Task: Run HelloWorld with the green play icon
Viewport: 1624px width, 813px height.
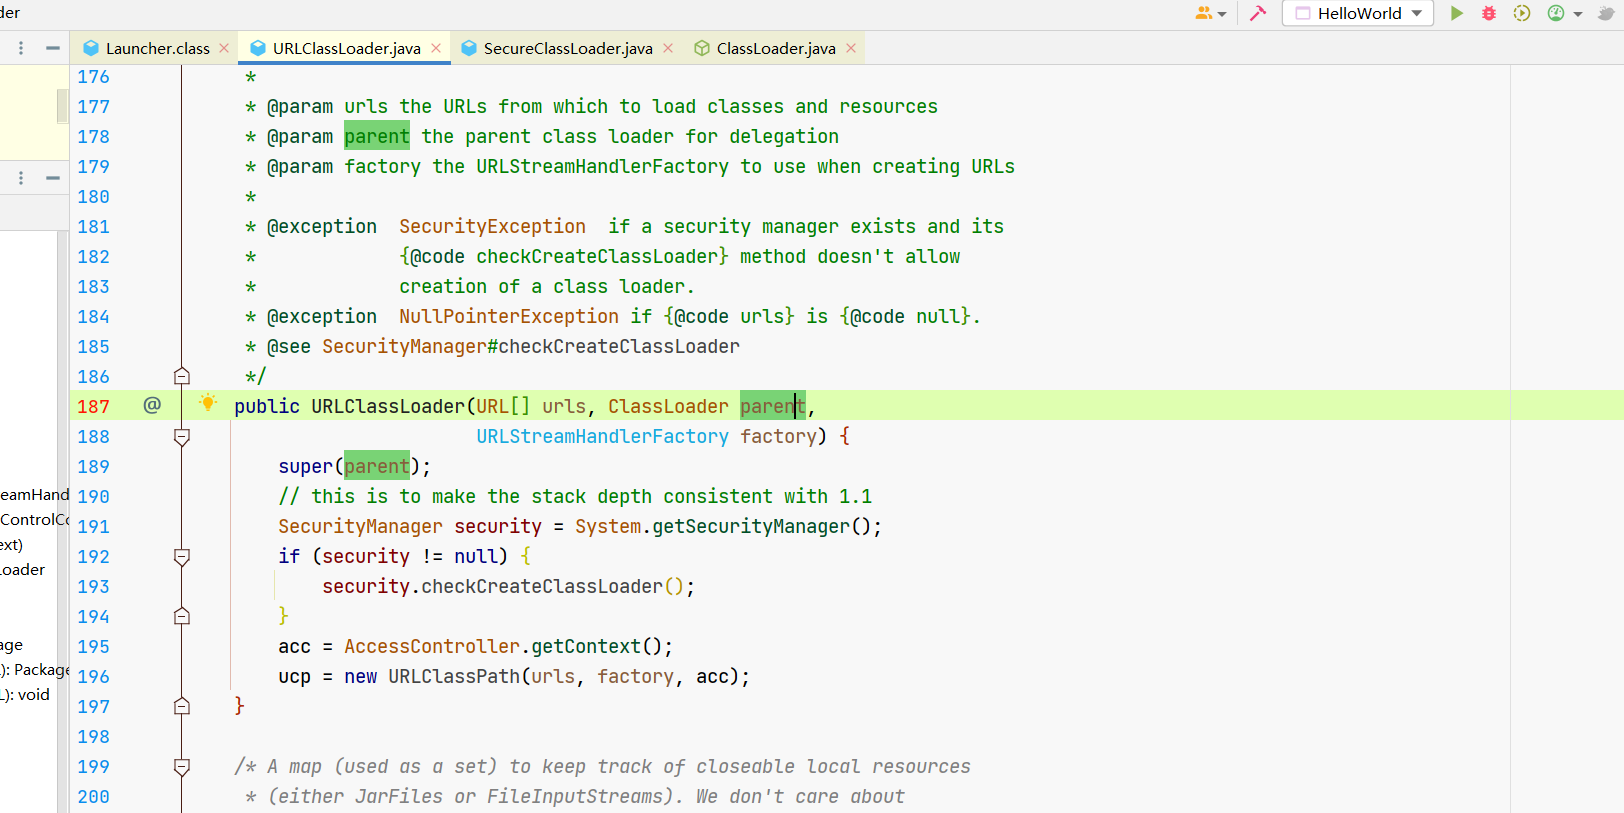Action: 1457,13
